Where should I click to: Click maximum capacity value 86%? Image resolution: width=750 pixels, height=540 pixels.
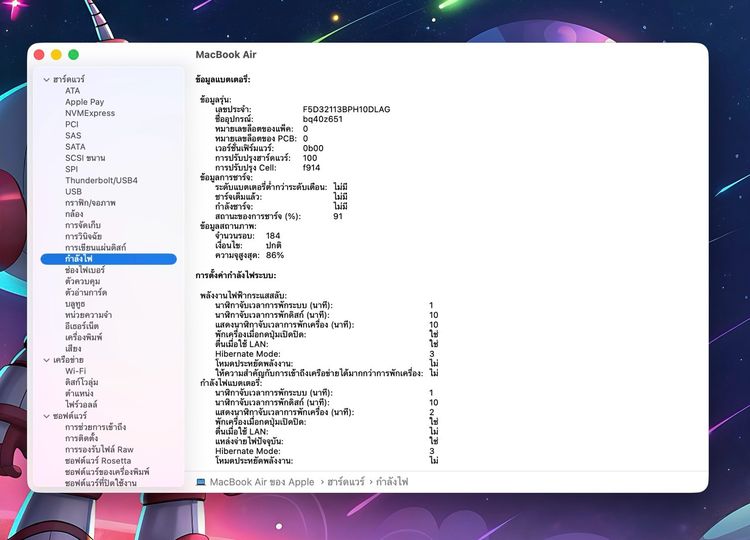click(x=275, y=255)
